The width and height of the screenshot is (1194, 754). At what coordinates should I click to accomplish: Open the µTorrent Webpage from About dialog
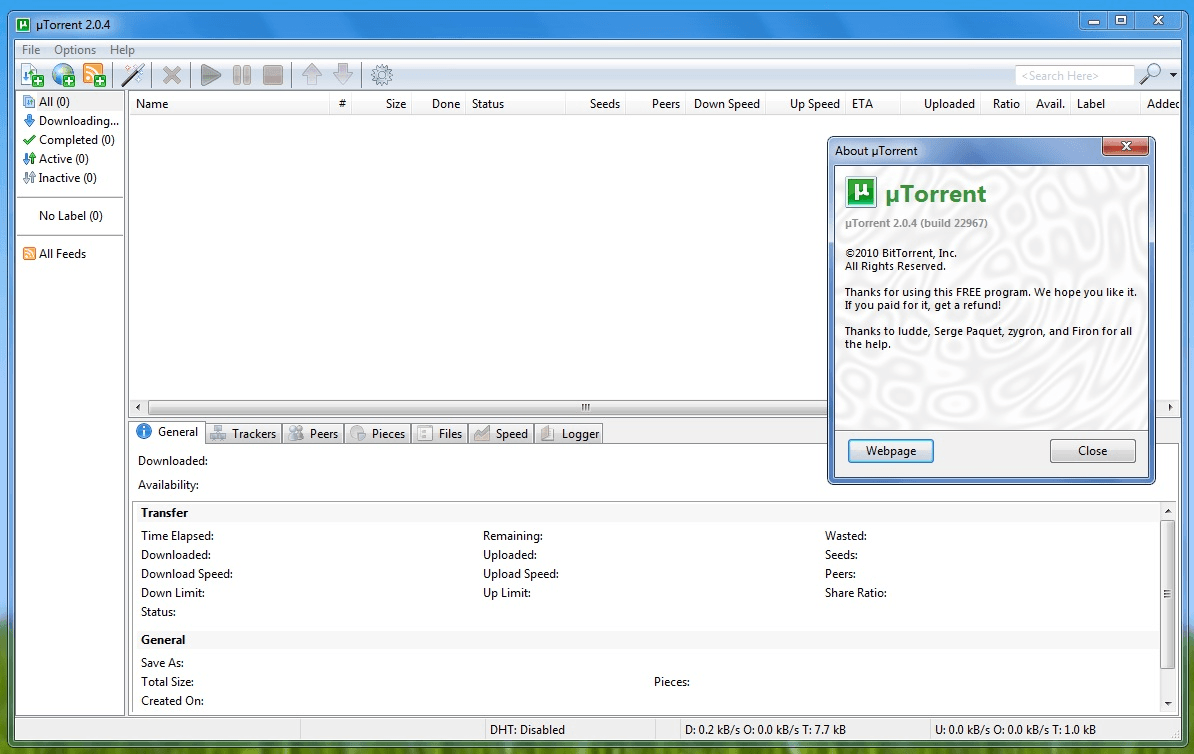889,451
